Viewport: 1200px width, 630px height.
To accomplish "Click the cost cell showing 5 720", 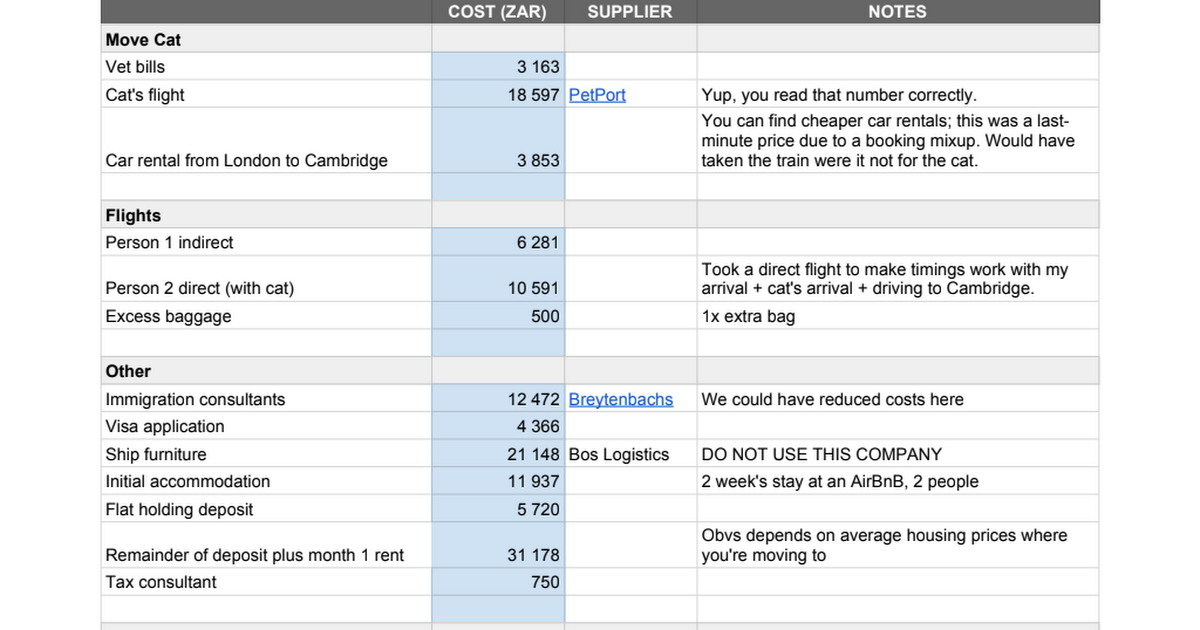I will (x=498, y=509).
